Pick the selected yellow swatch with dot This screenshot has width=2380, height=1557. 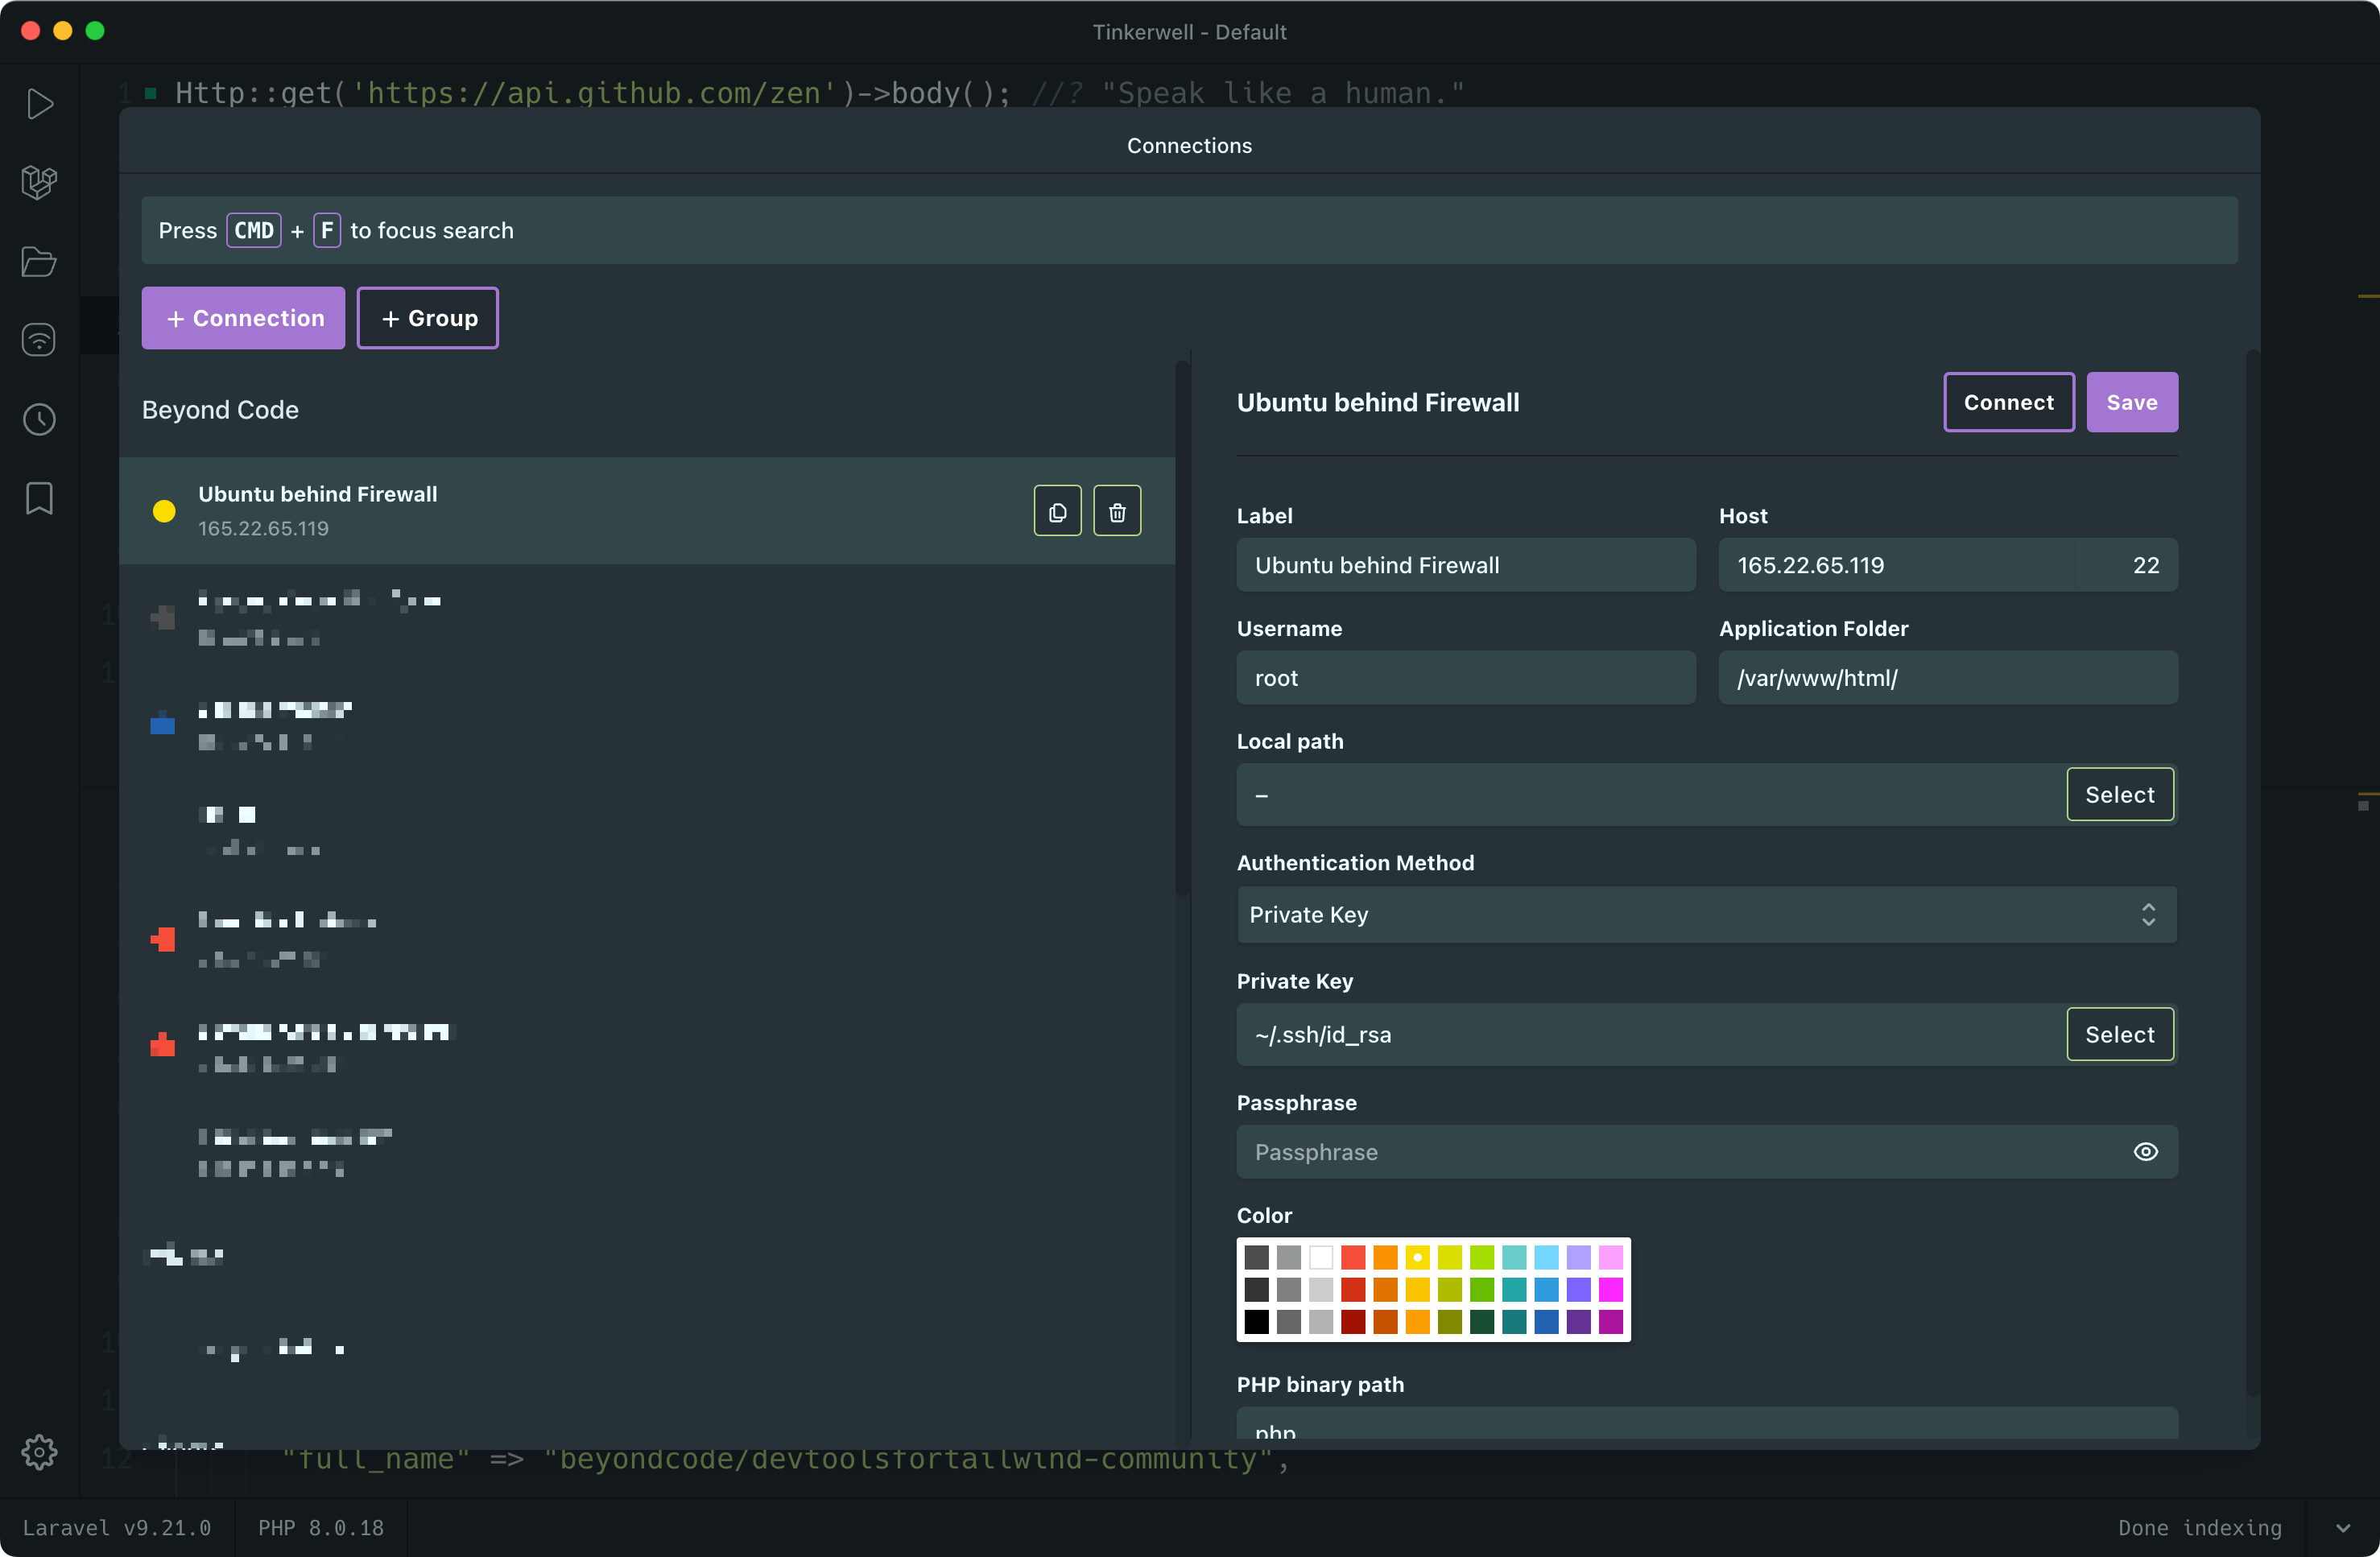click(x=1417, y=1257)
